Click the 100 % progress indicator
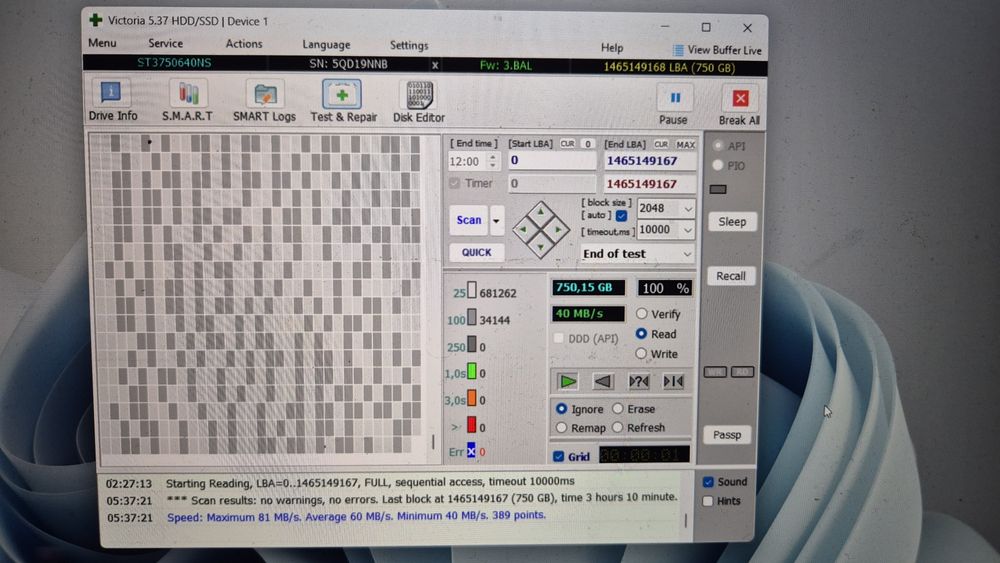1000x563 pixels. (665, 288)
